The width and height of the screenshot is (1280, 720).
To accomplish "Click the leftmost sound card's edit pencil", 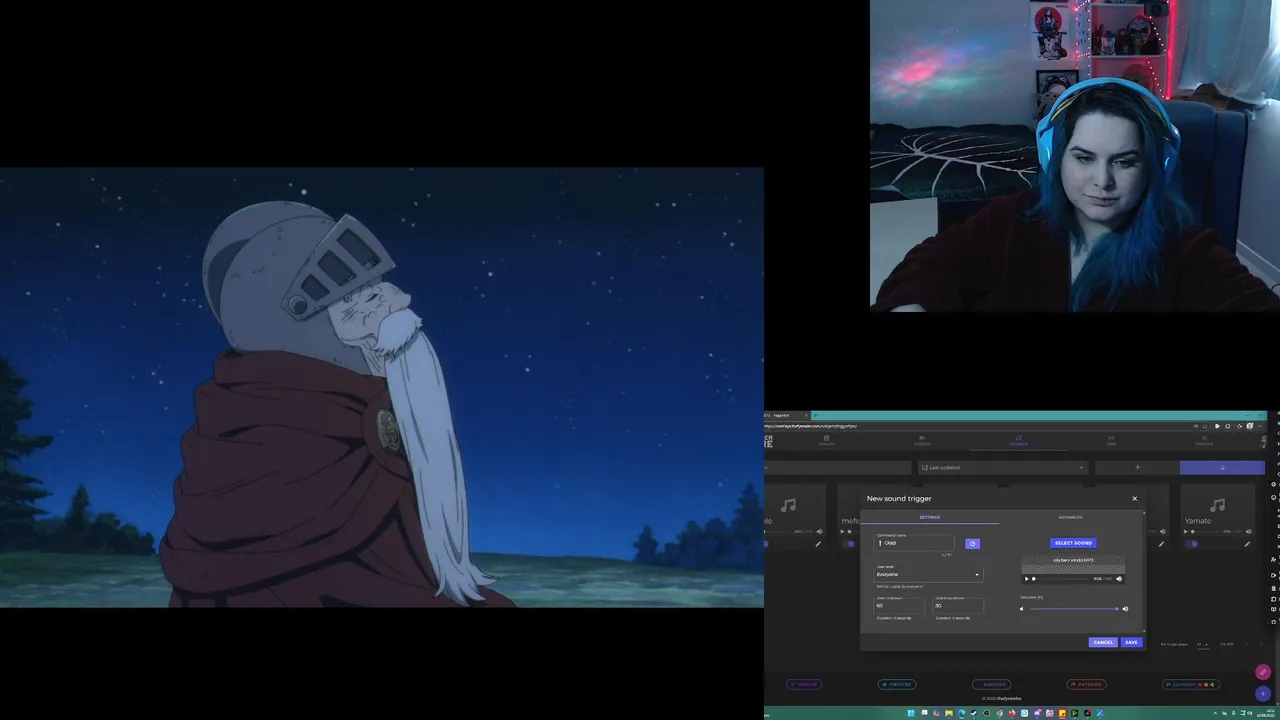I will (x=818, y=544).
